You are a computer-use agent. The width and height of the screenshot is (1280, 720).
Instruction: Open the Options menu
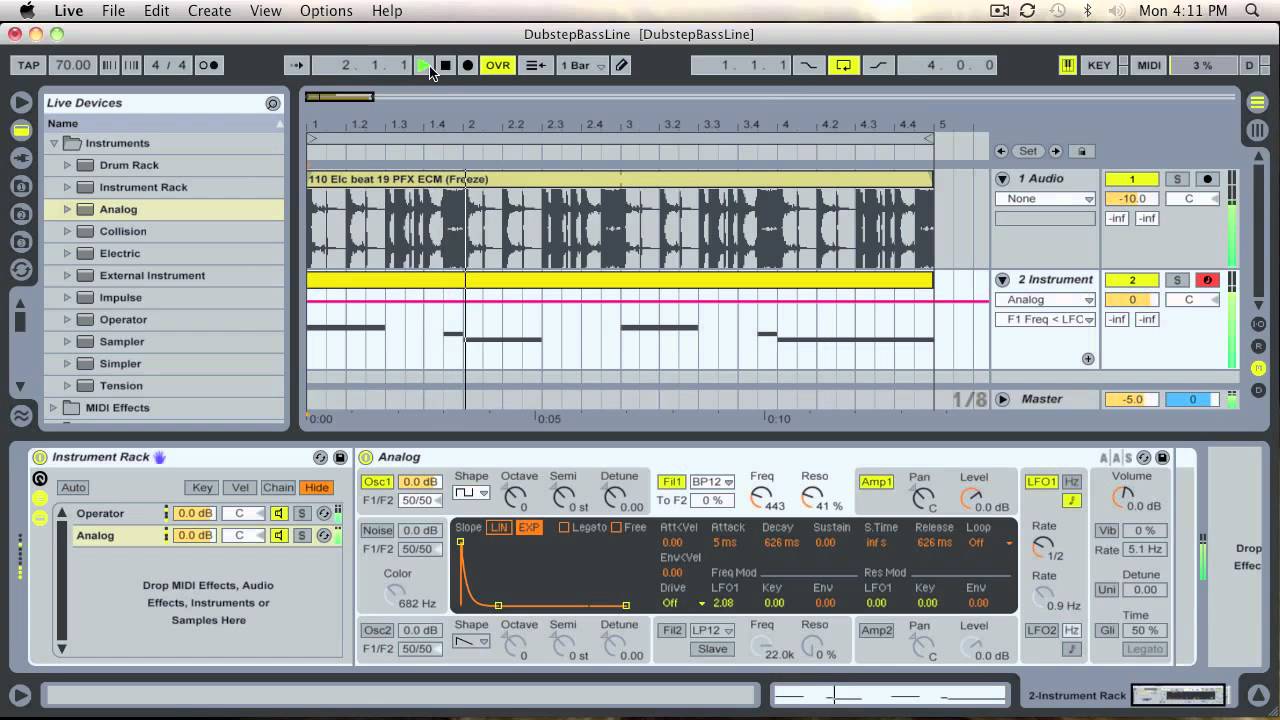coord(326,11)
